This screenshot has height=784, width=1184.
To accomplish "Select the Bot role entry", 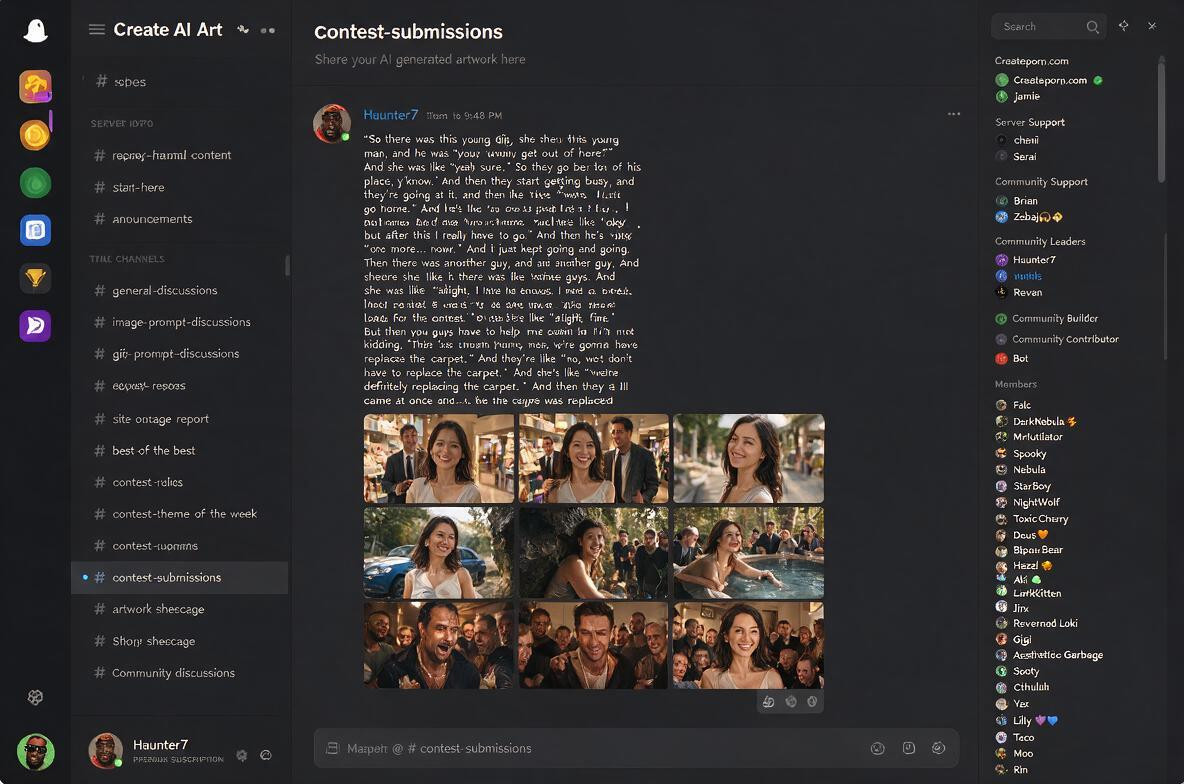I will click(x=1012, y=358).
